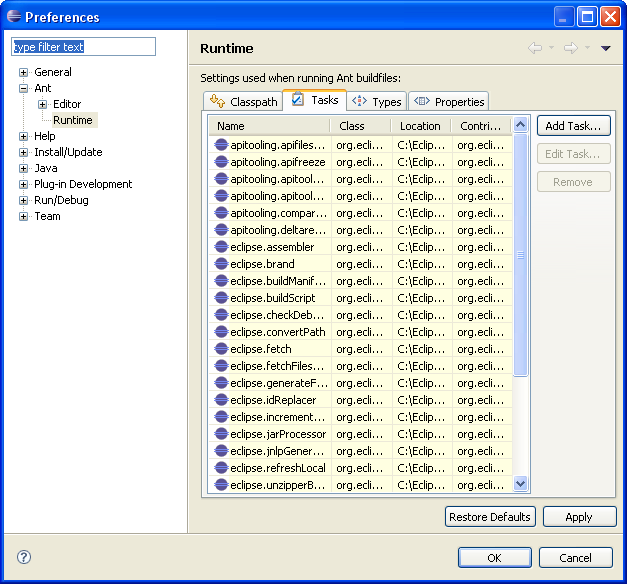This screenshot has width=627, height=584.
Task: Click the type filter text field
Action: pos(83,47)
